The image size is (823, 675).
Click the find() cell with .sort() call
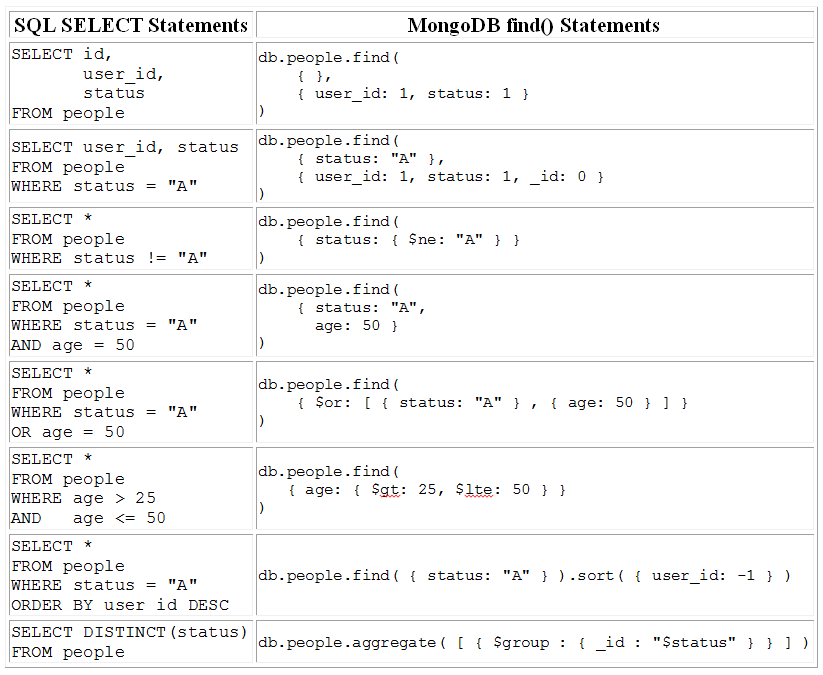coord(534,575)
